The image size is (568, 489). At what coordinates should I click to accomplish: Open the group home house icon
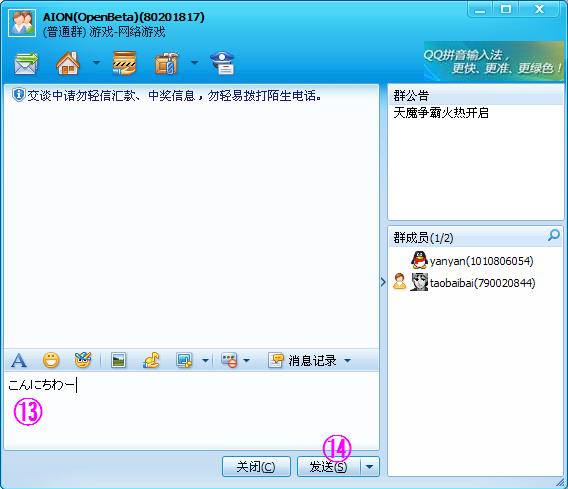click(x=68, y=63)
